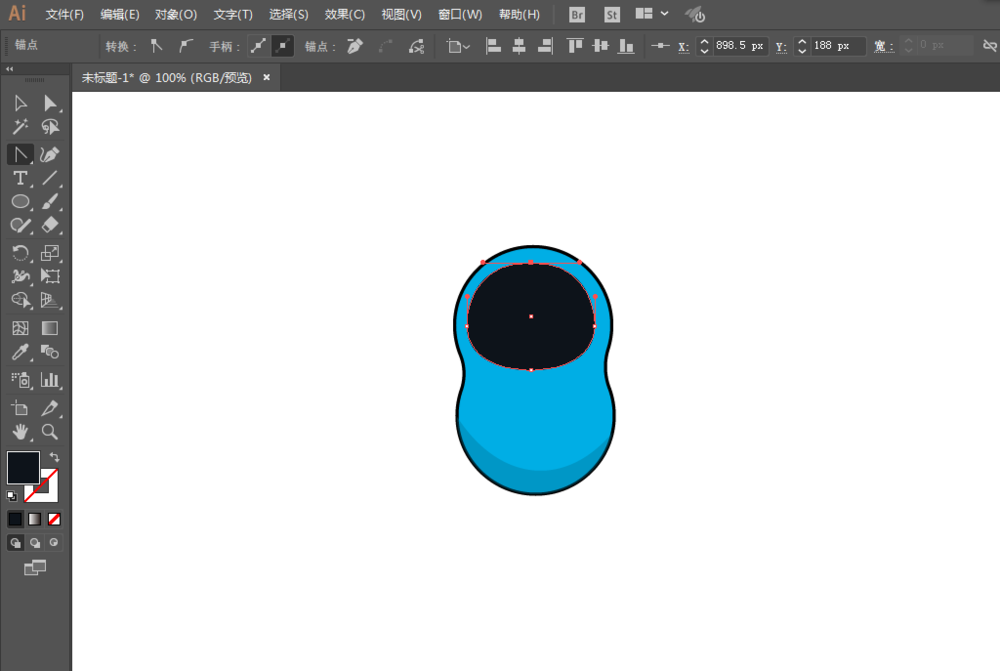Select the Direct Selection tool
The image size is (1000, 671).
[50, 103]
